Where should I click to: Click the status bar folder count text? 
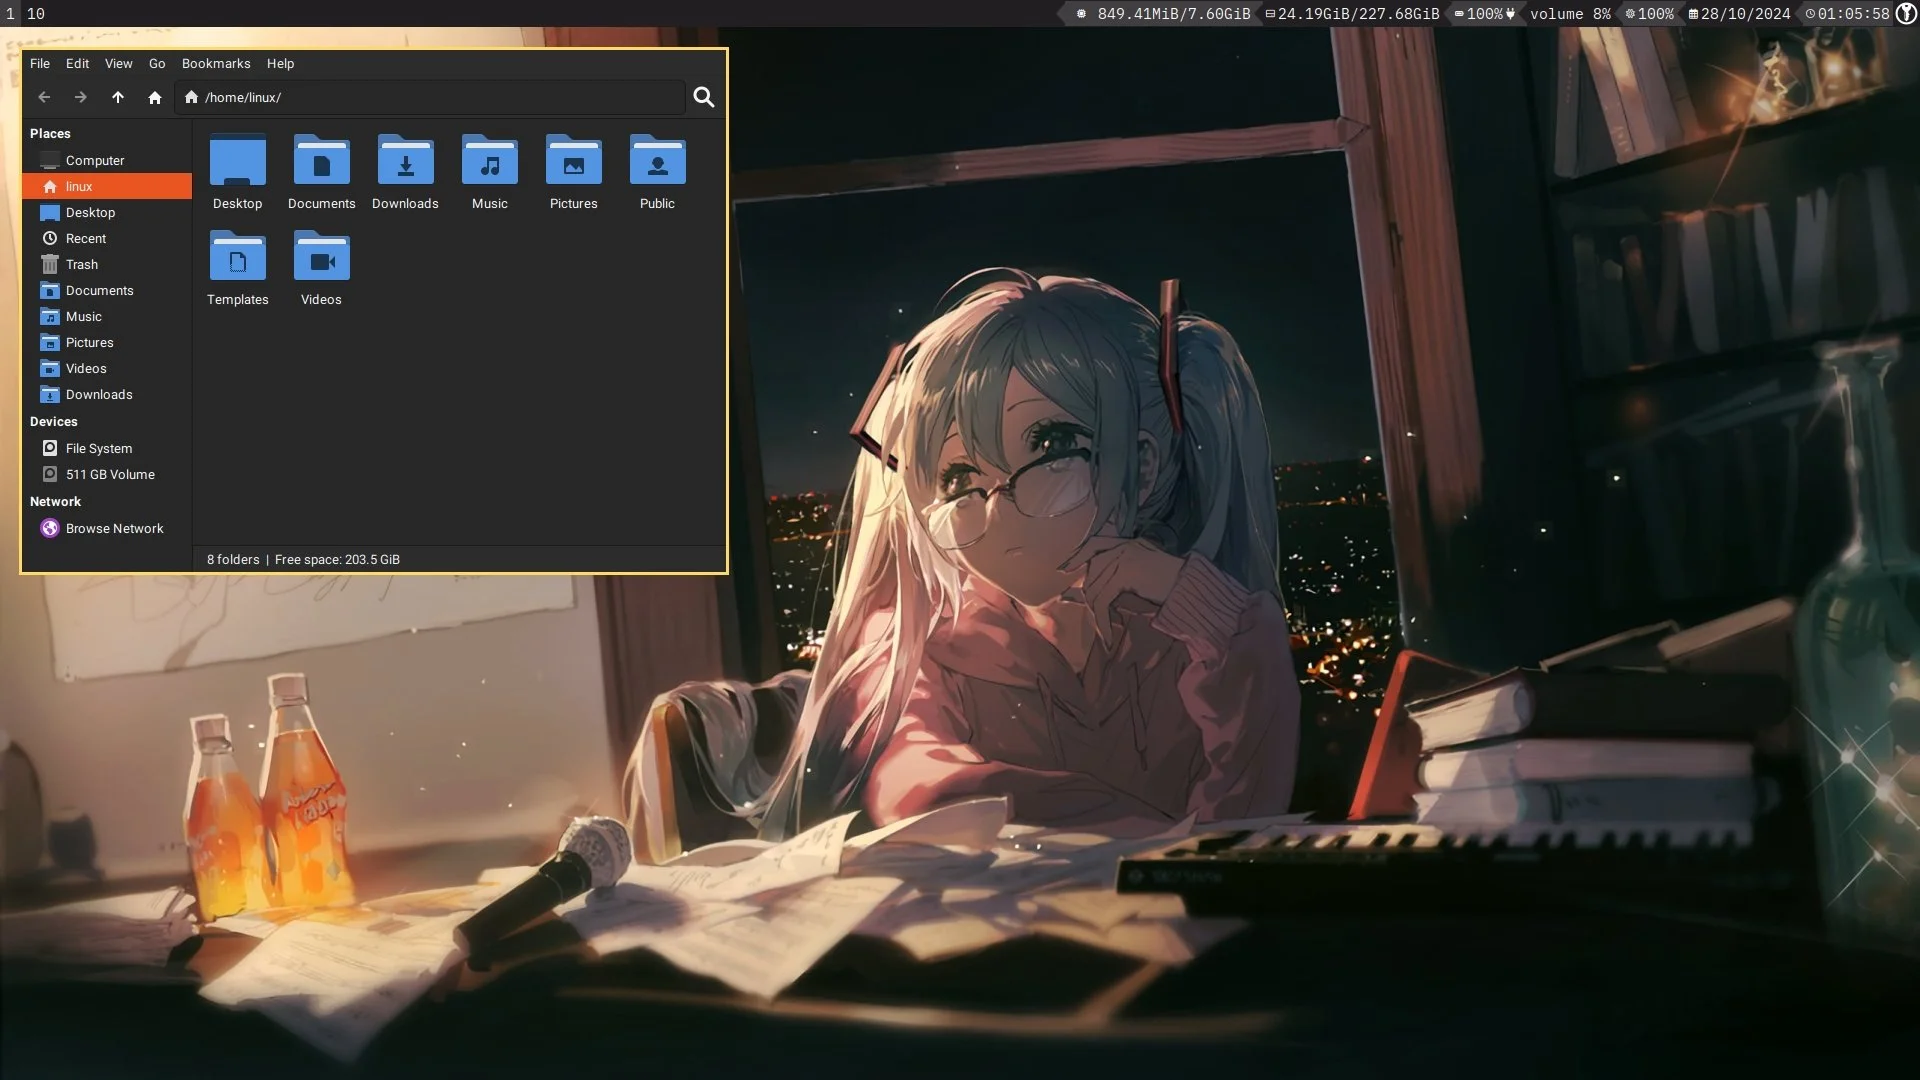click(233, 559)
